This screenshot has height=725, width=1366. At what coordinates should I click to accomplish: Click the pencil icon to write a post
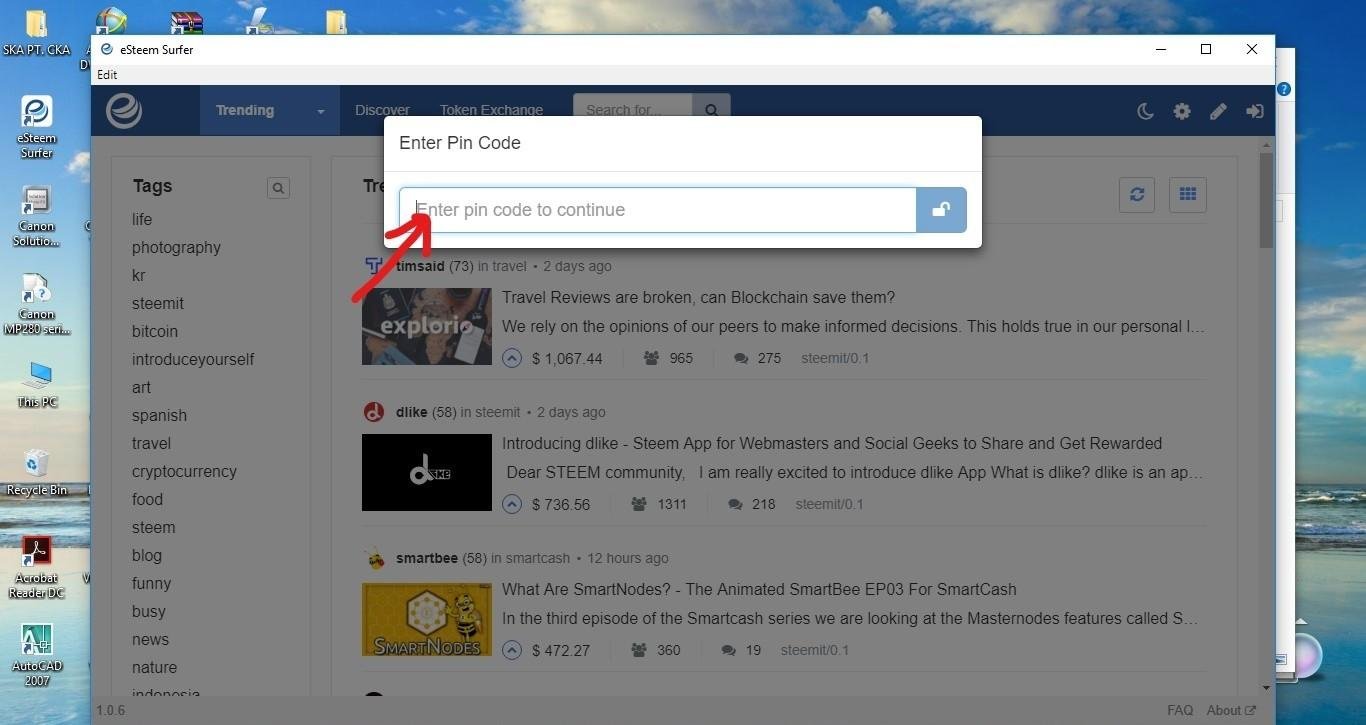coord(1218,111)
